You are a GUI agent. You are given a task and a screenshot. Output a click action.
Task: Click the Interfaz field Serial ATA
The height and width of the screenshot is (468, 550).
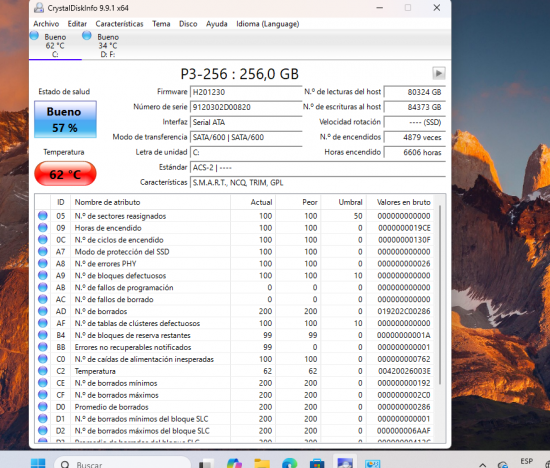tap(246, 122)
